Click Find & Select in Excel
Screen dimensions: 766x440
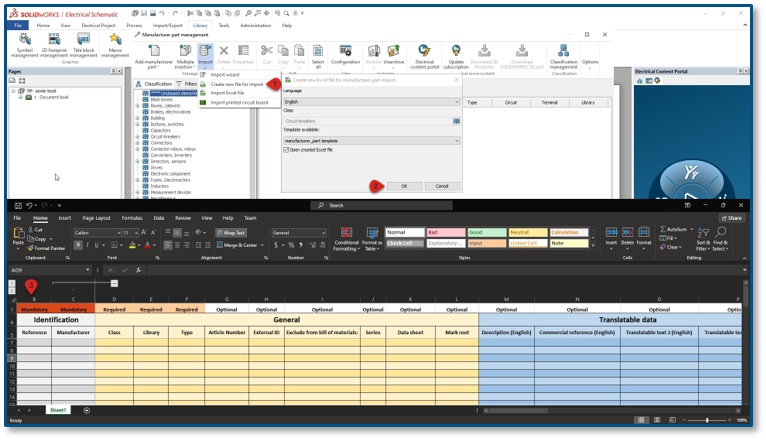(720, 239)
